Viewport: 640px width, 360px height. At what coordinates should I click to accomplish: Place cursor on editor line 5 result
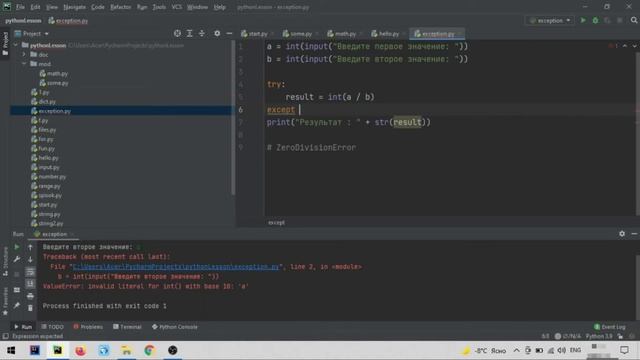[299, 97]
